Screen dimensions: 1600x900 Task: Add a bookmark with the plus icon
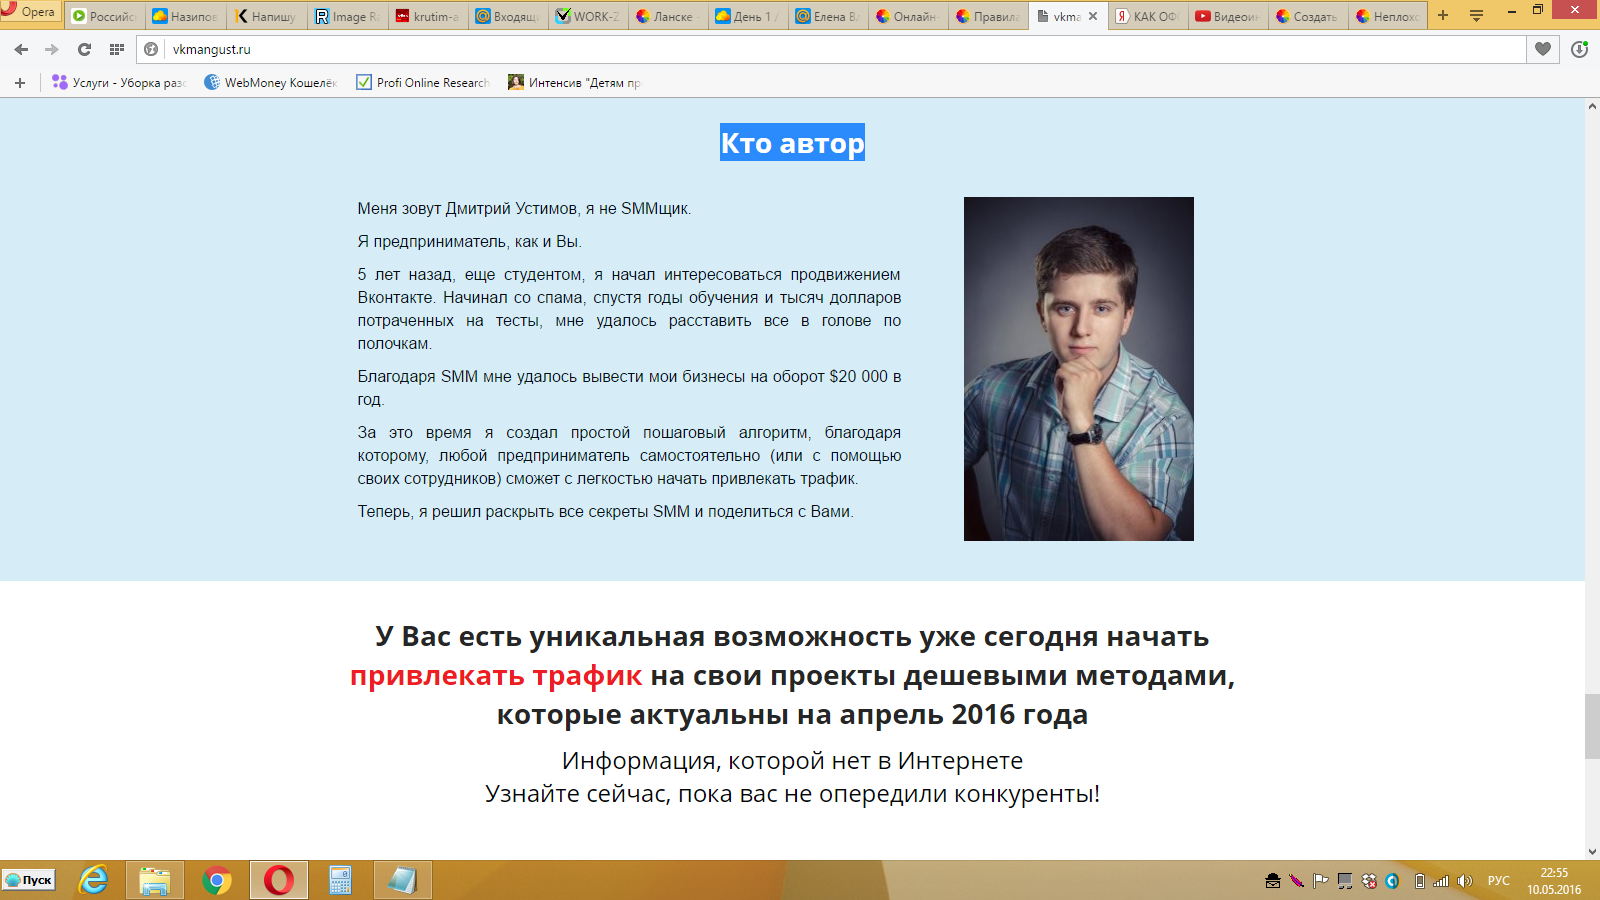point(20,83)
